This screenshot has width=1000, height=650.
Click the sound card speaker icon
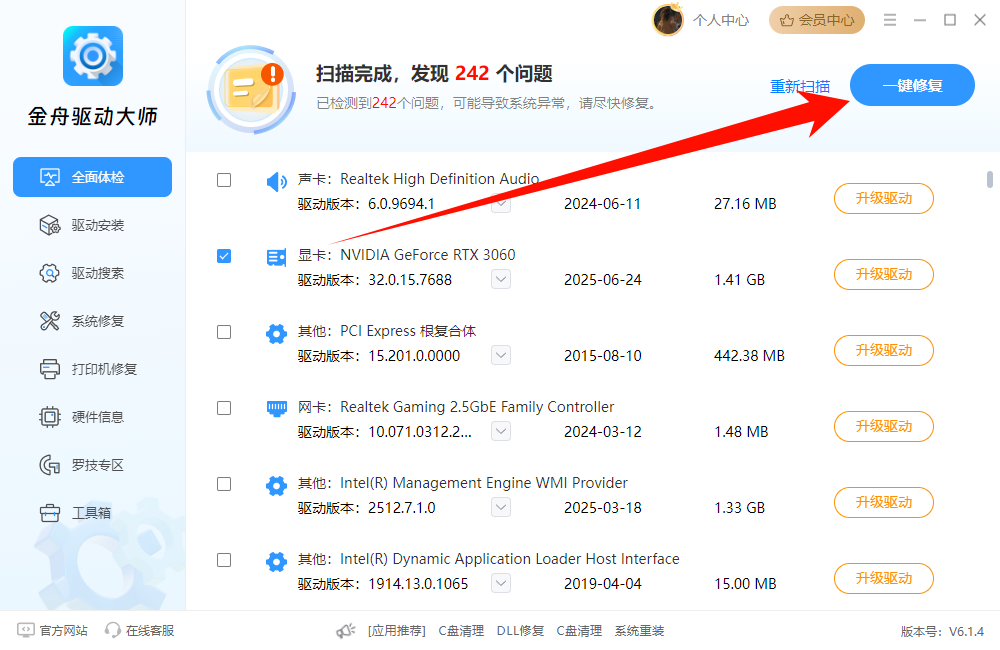pos(276,182)
